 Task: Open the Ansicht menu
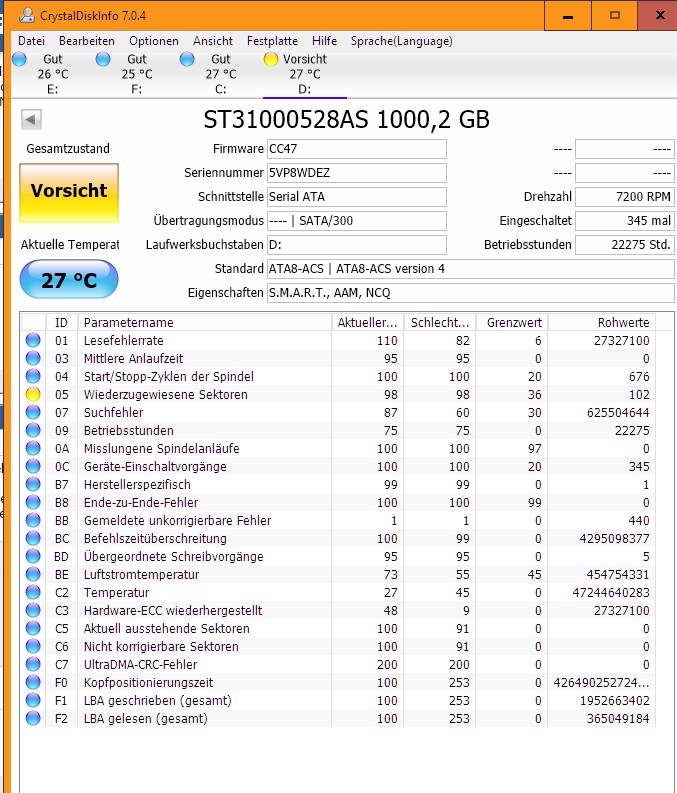point(213,41)
